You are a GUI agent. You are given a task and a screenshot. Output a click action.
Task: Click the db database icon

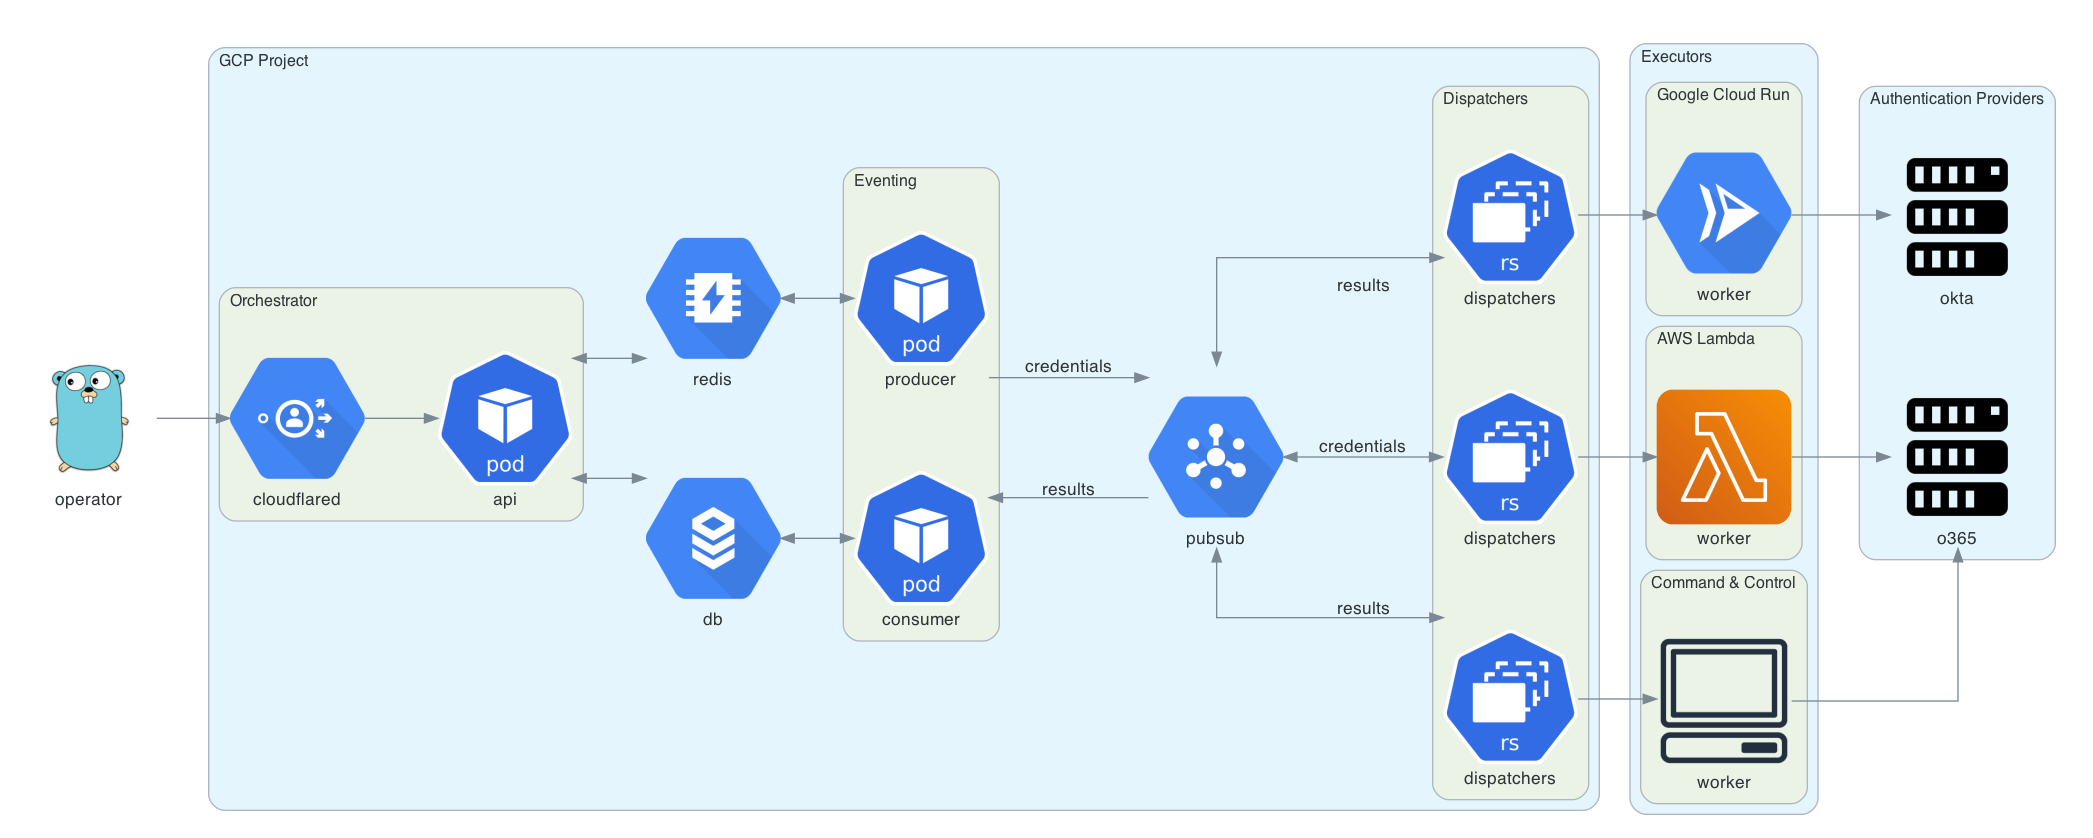click(713, 538)
